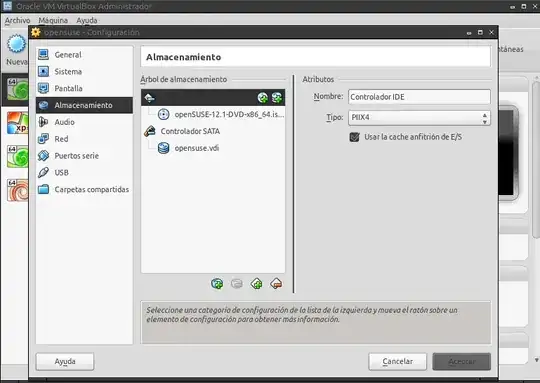Open the Sistema settings category

click(x=84, y=71)
